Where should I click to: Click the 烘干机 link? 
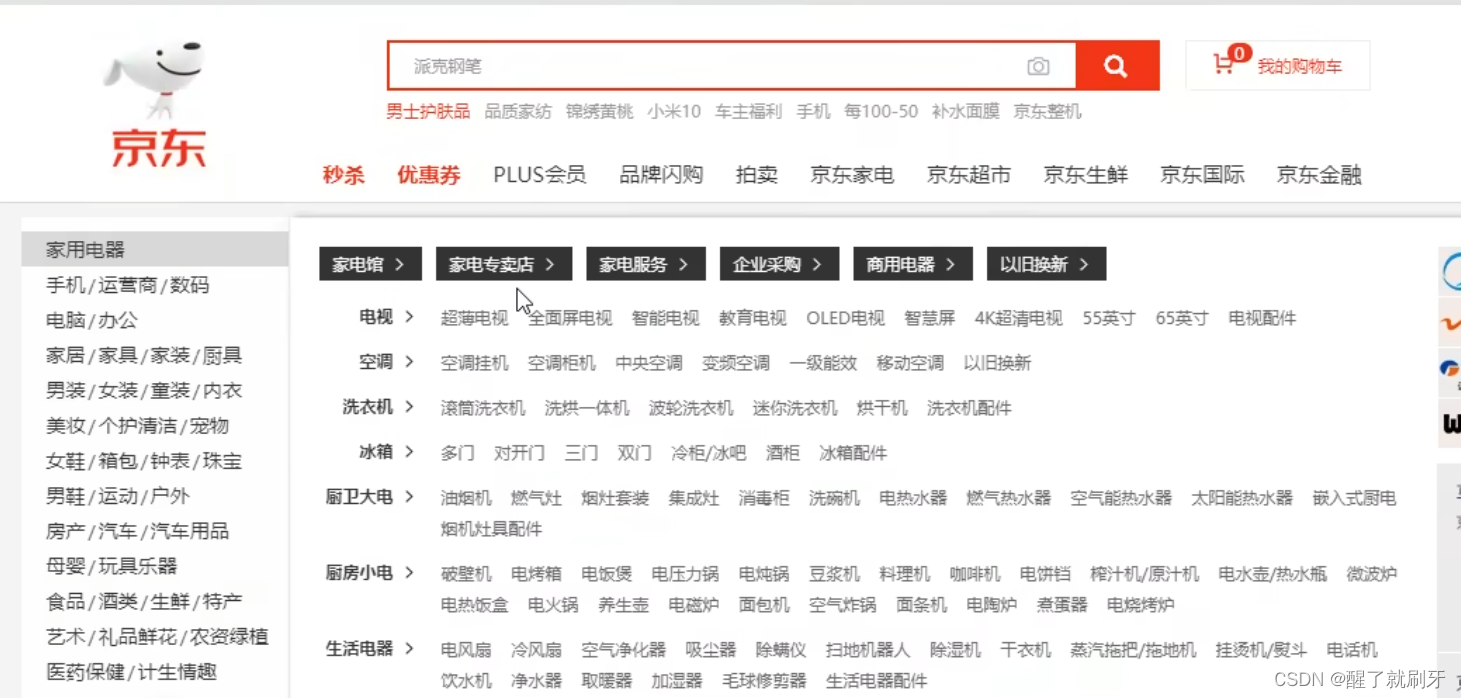(x=882, y=408)
